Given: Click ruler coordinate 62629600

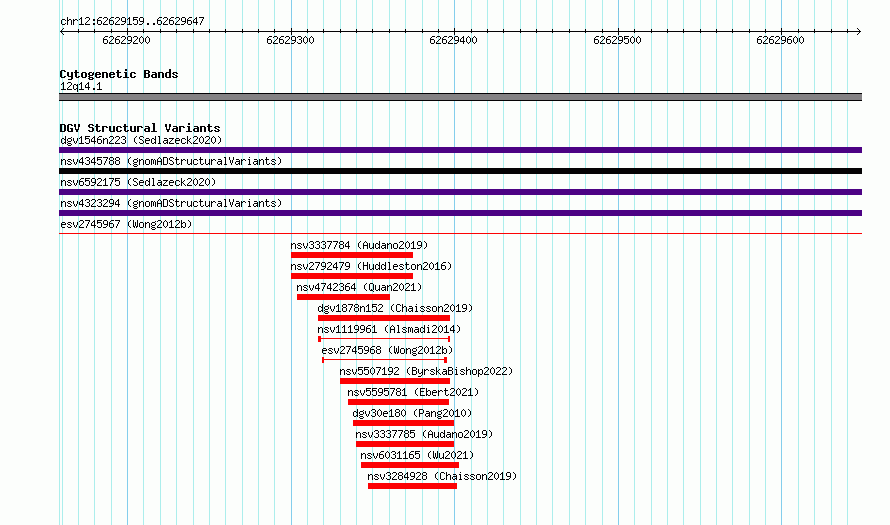Looking at the screenshot, I should [780, 40].
